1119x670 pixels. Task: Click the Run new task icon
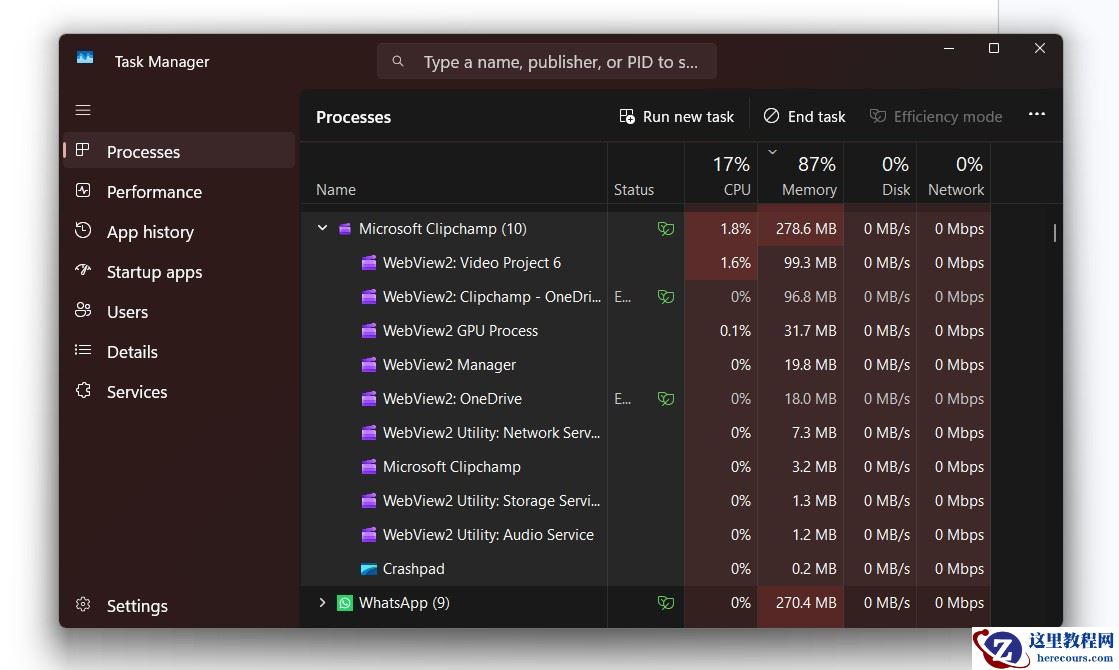[x=627, y=117]
